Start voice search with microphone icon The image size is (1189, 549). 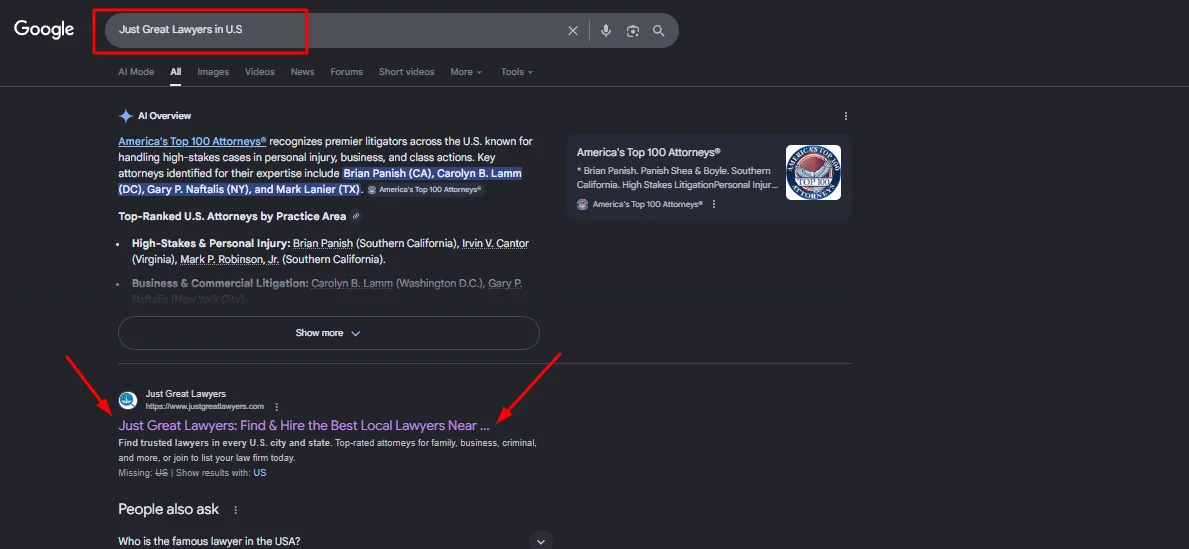605,31
